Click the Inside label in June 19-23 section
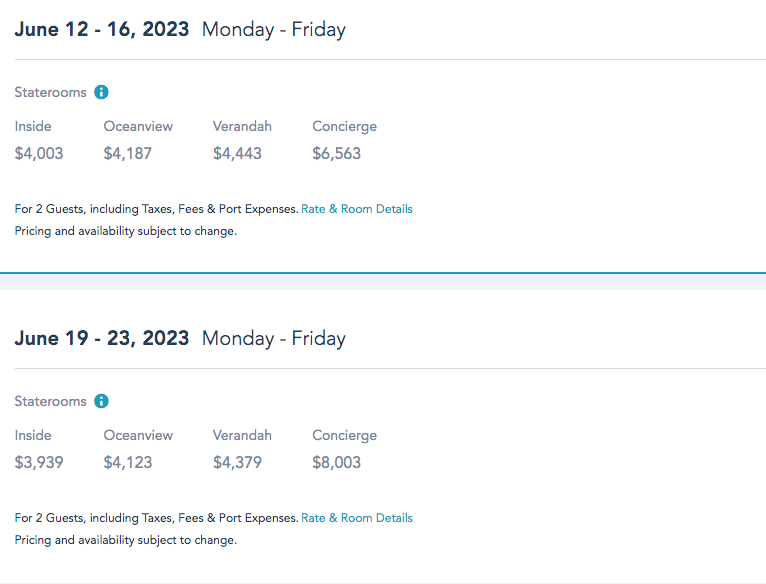The image size is (766, 584). pyautogui.click(x=33, y=435)
